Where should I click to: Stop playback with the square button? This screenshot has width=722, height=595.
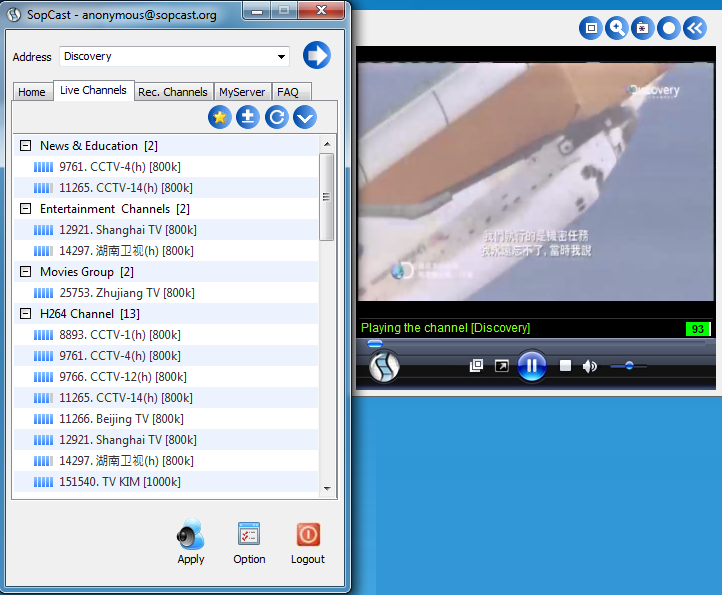point(565,366)
